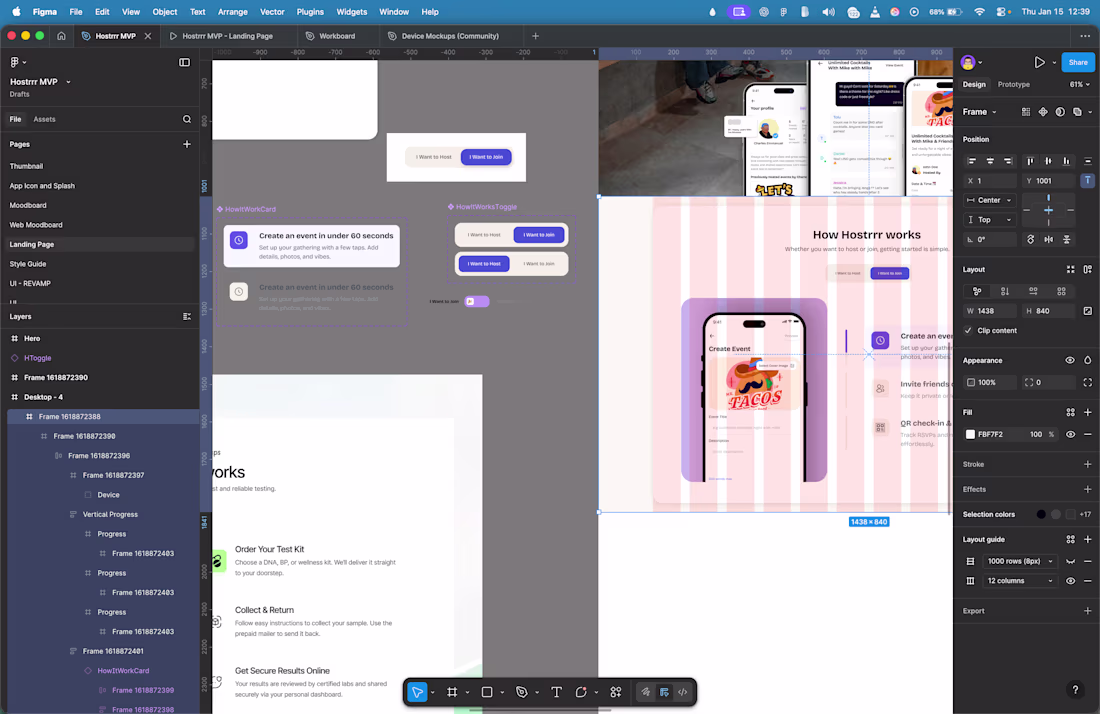Open macOS Control Center in menu bar

tap(1001, 12)
